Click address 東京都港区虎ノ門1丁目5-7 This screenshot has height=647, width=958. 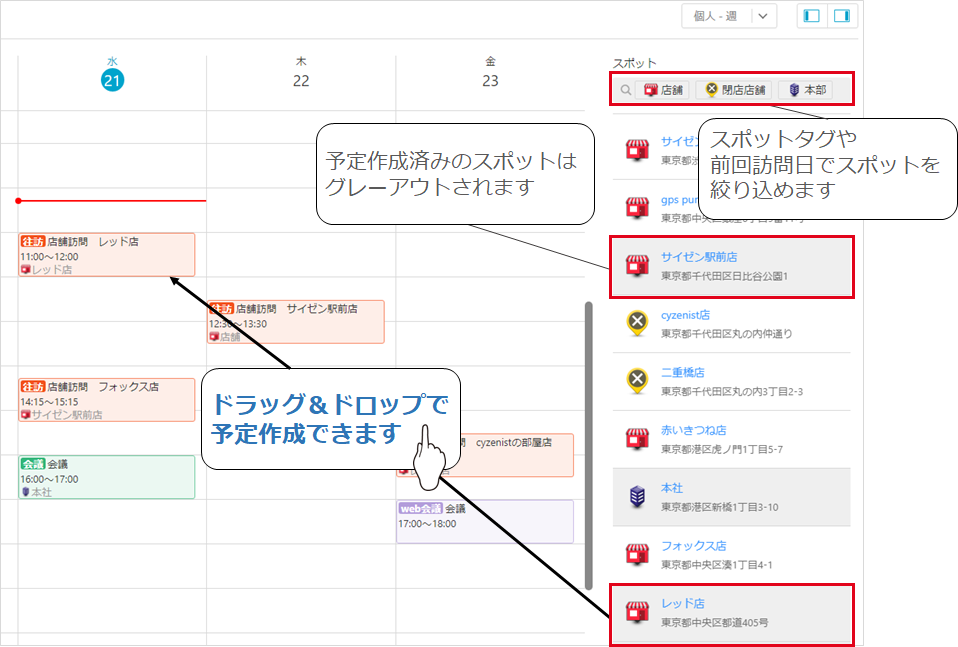pos(722,449)
